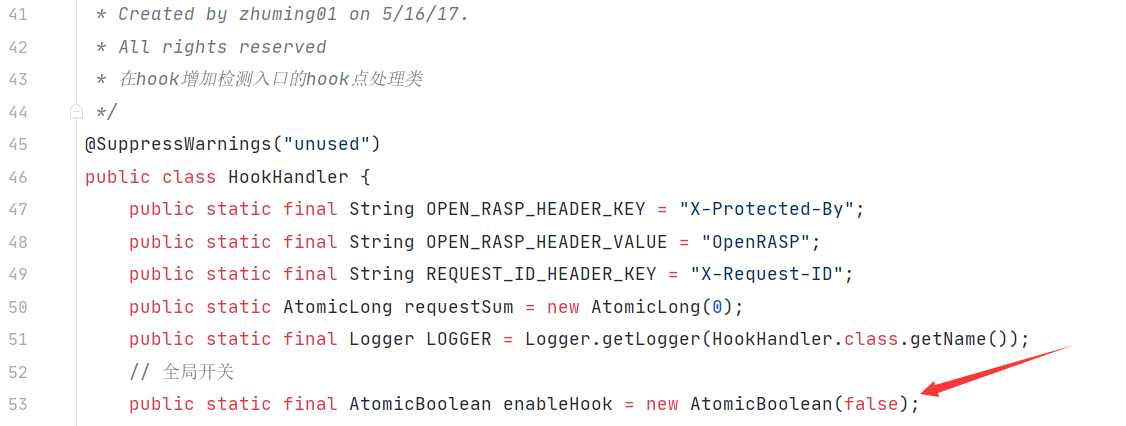The width and height of the screenshot is (1126, 426).
Task: Click the "X-Request-ID" string literal
Action: click(x=766, y=274)
